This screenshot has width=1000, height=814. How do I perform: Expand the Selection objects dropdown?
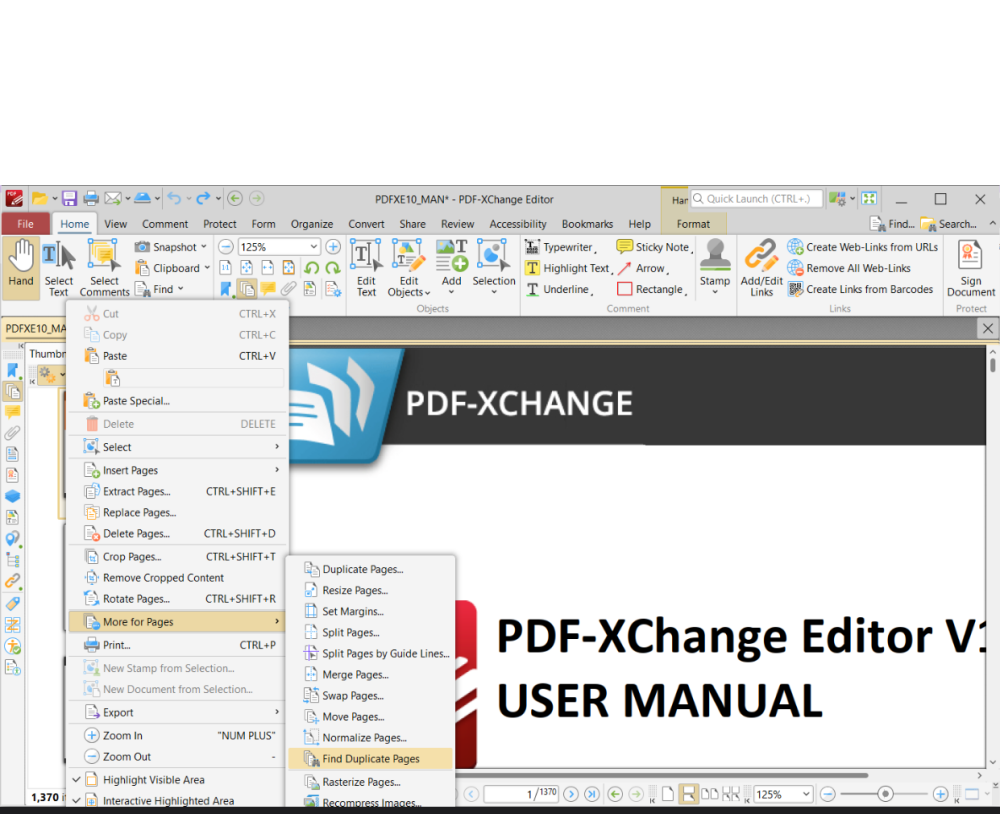coord(494,292)
